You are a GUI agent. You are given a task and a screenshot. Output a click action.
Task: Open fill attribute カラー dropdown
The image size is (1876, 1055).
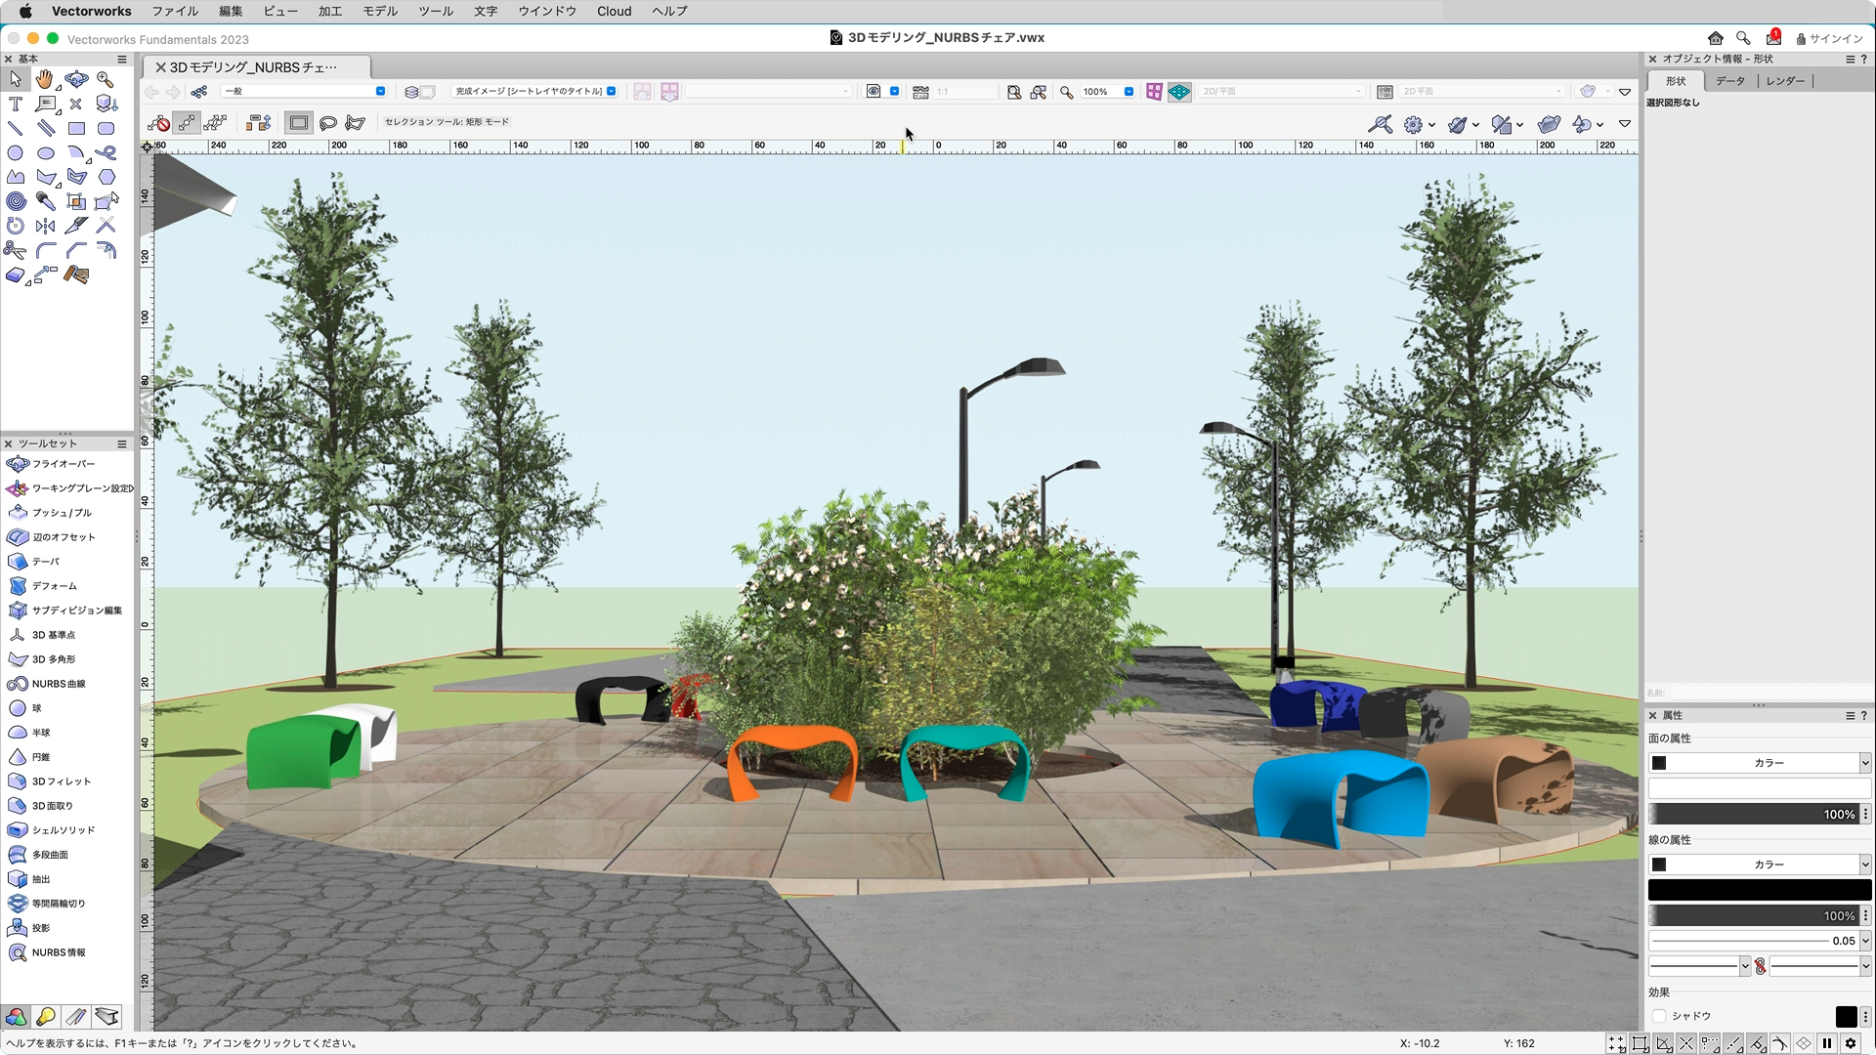1759,763
